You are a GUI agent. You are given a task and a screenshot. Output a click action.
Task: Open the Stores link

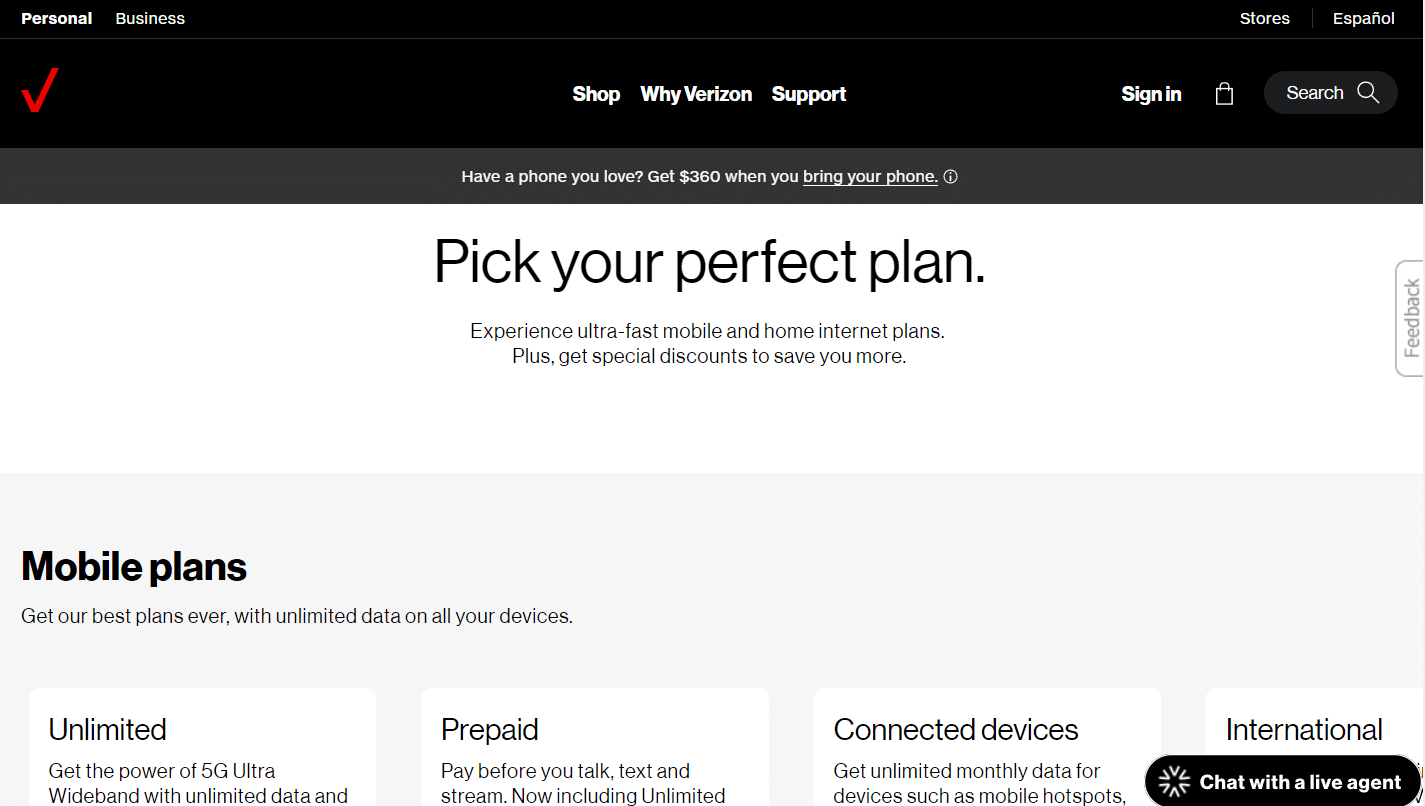point(1264,18)
